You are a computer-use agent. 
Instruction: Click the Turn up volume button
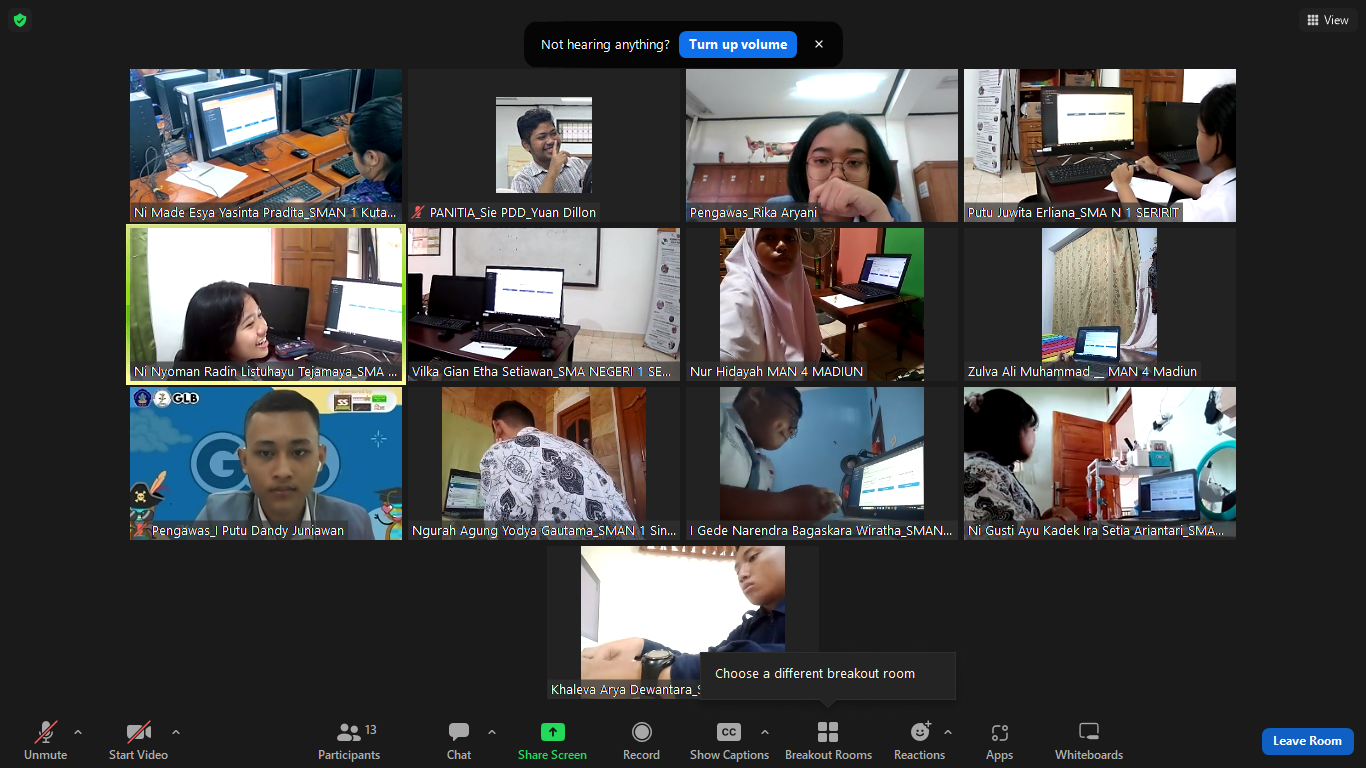[738, 44]
